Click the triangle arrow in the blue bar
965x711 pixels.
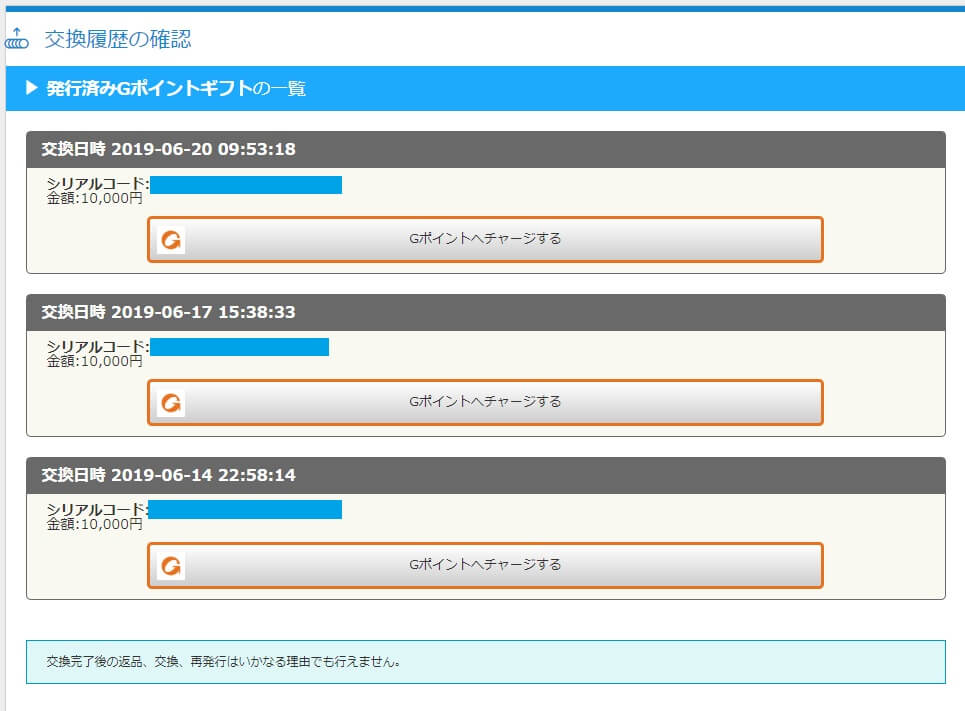click(x=31, y=89)
